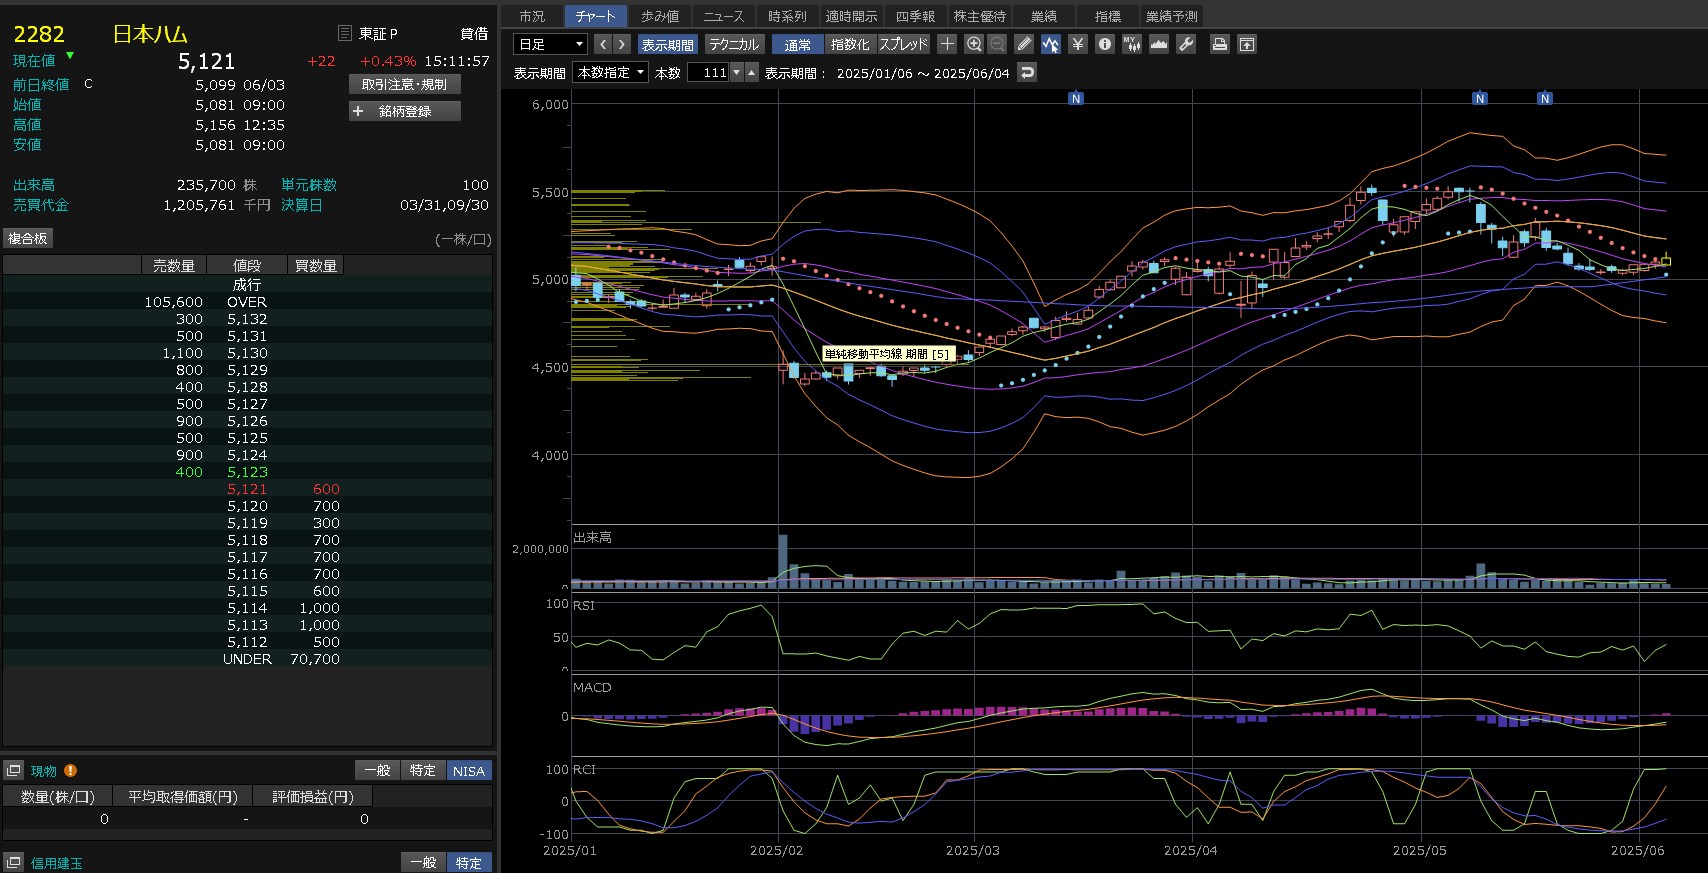Pop out chart into separate window
Viewport: 1708px width, 873px height.
(1246, 44)
